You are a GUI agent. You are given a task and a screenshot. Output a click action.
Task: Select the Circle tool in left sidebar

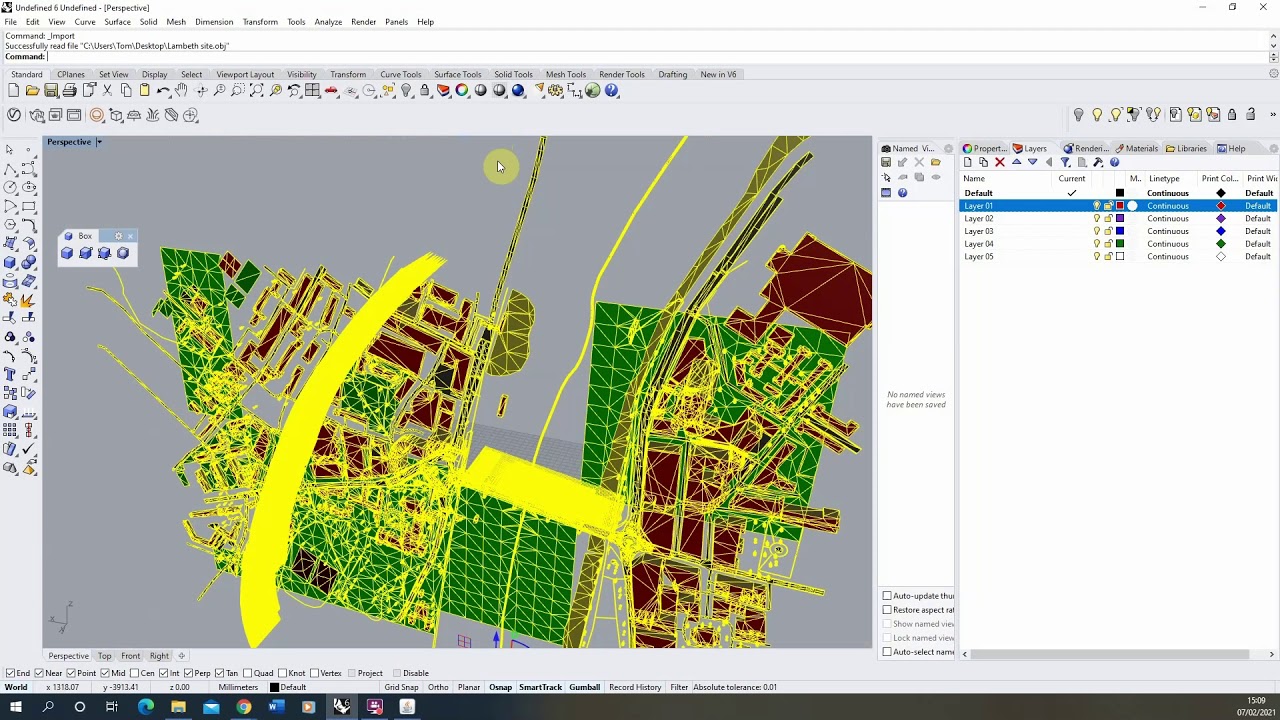(x=10, y=187)
